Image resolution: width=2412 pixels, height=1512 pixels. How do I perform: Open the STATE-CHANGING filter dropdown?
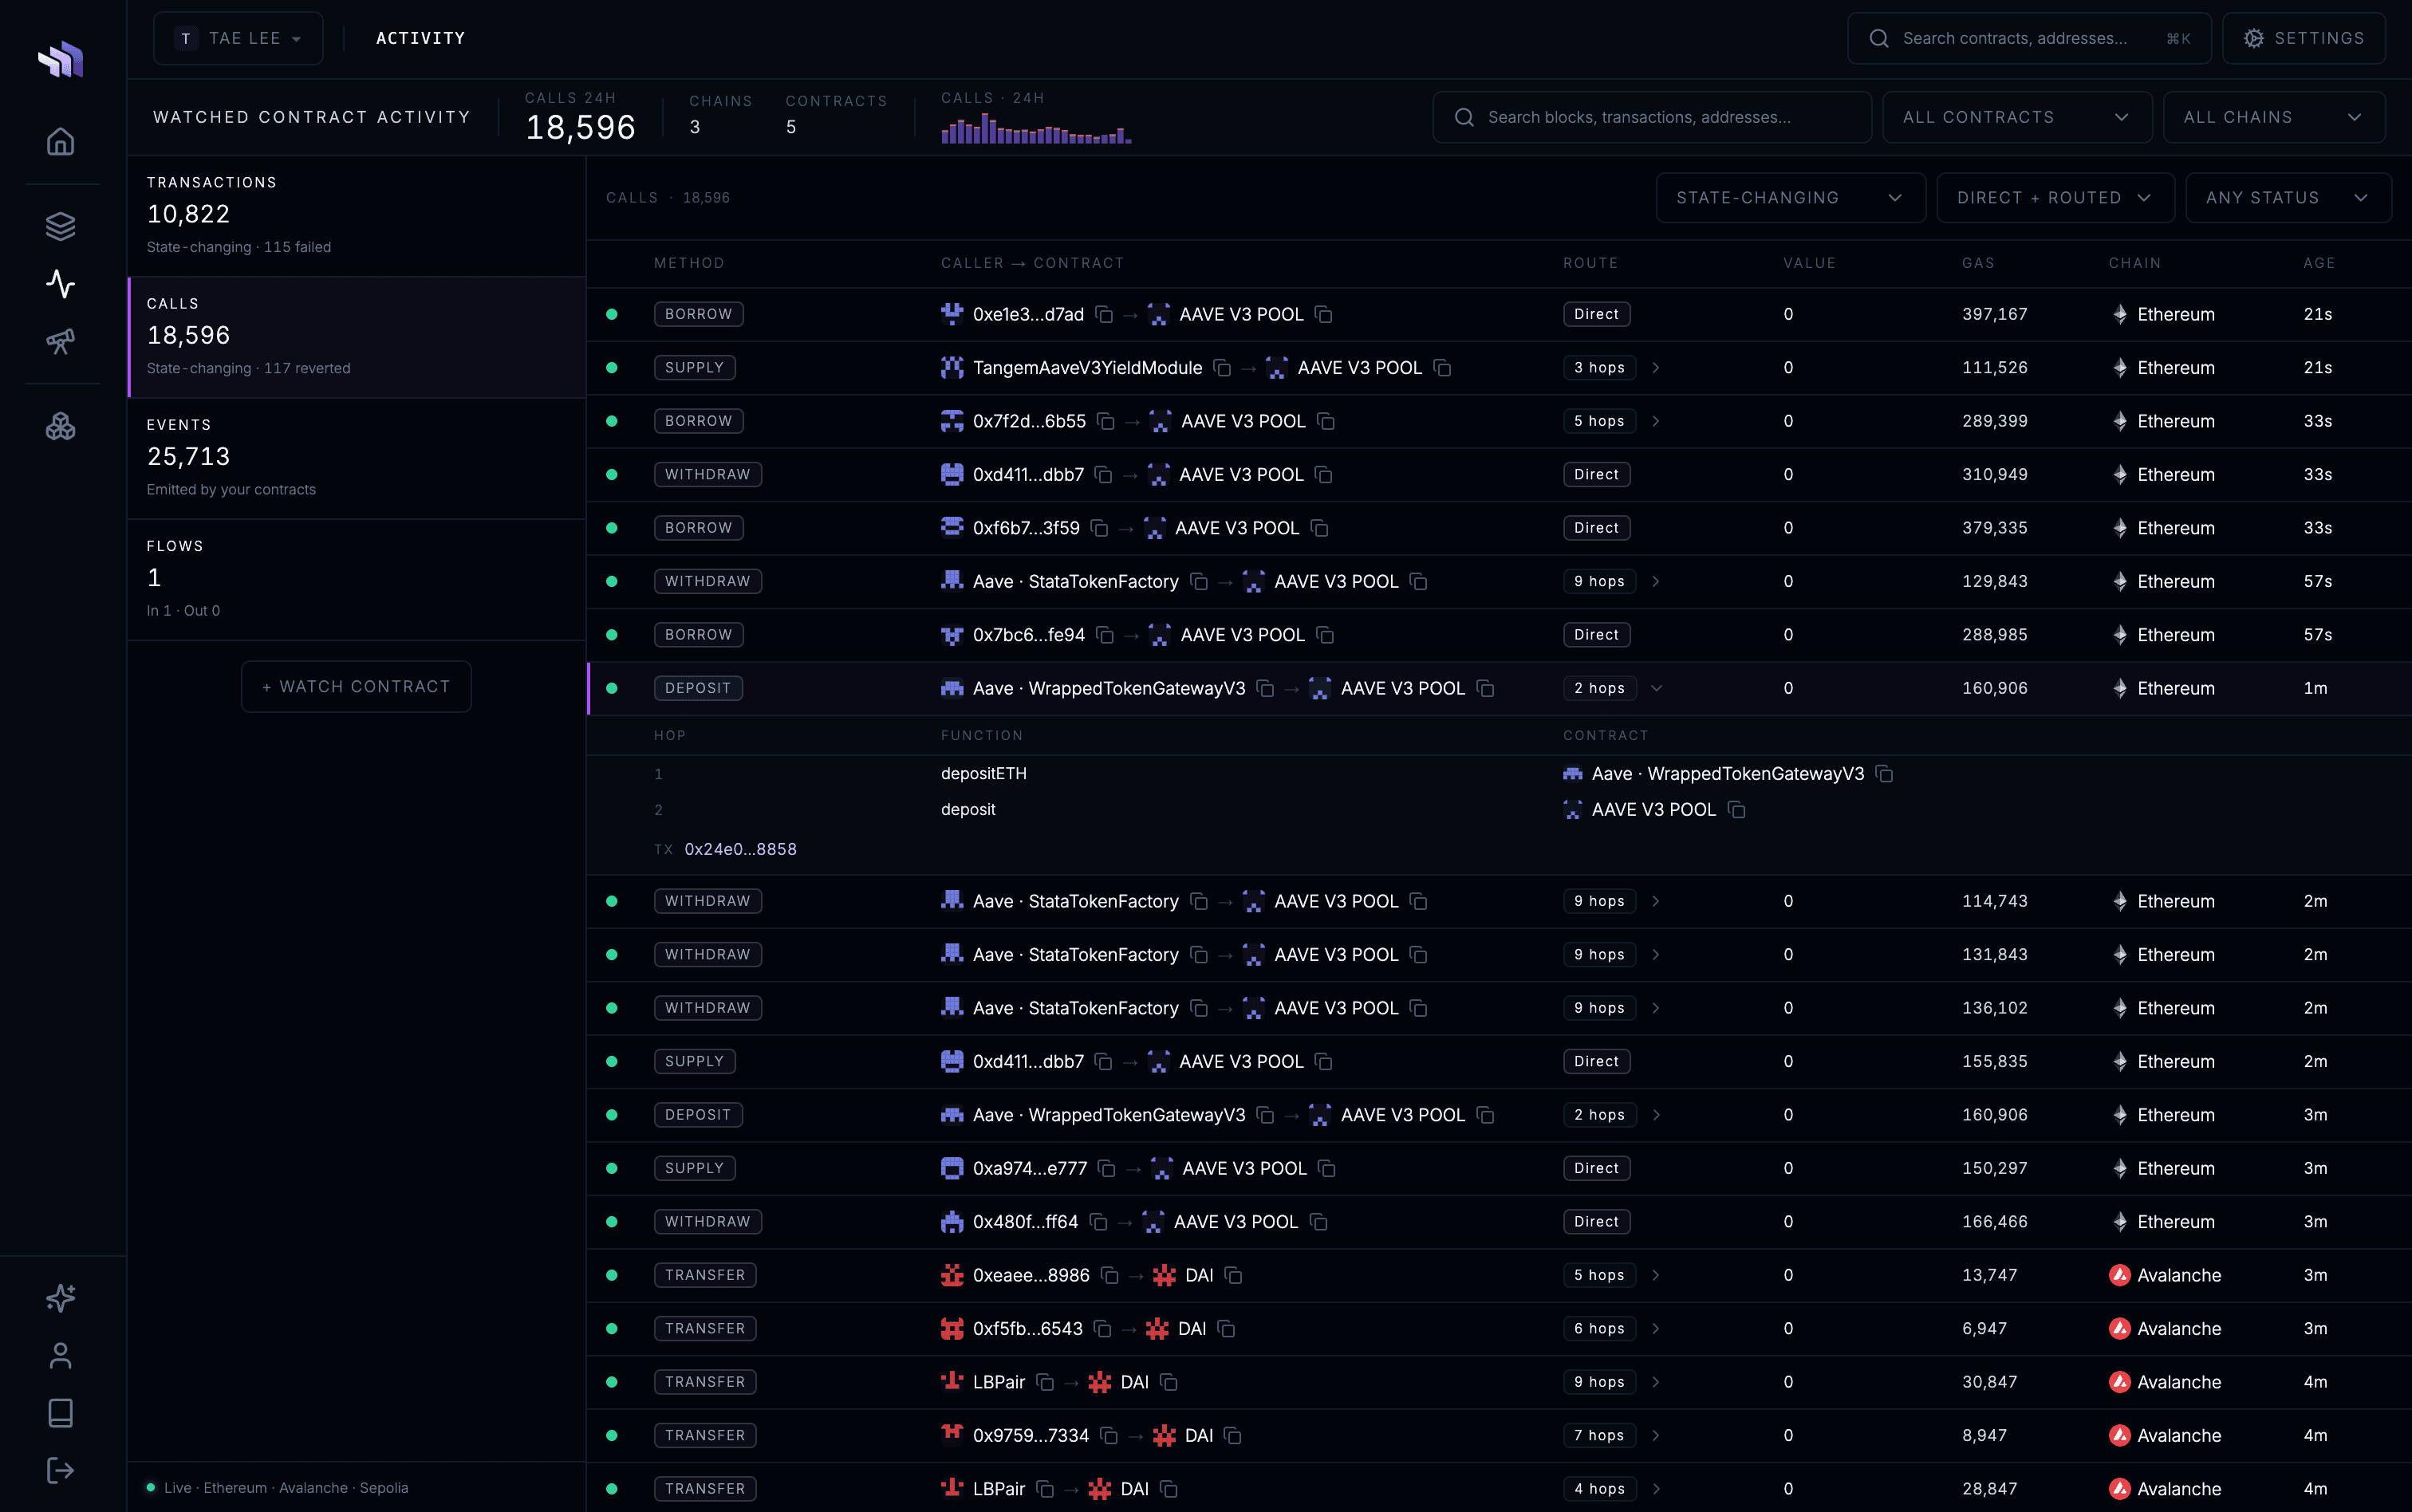[x=1790, y=198]
